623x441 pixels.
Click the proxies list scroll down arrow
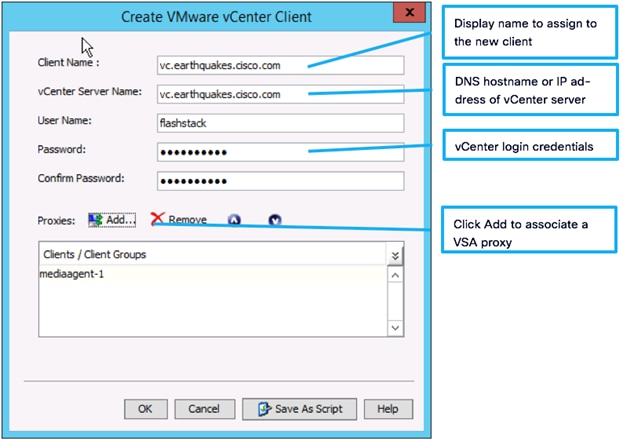tap(395, 328)
